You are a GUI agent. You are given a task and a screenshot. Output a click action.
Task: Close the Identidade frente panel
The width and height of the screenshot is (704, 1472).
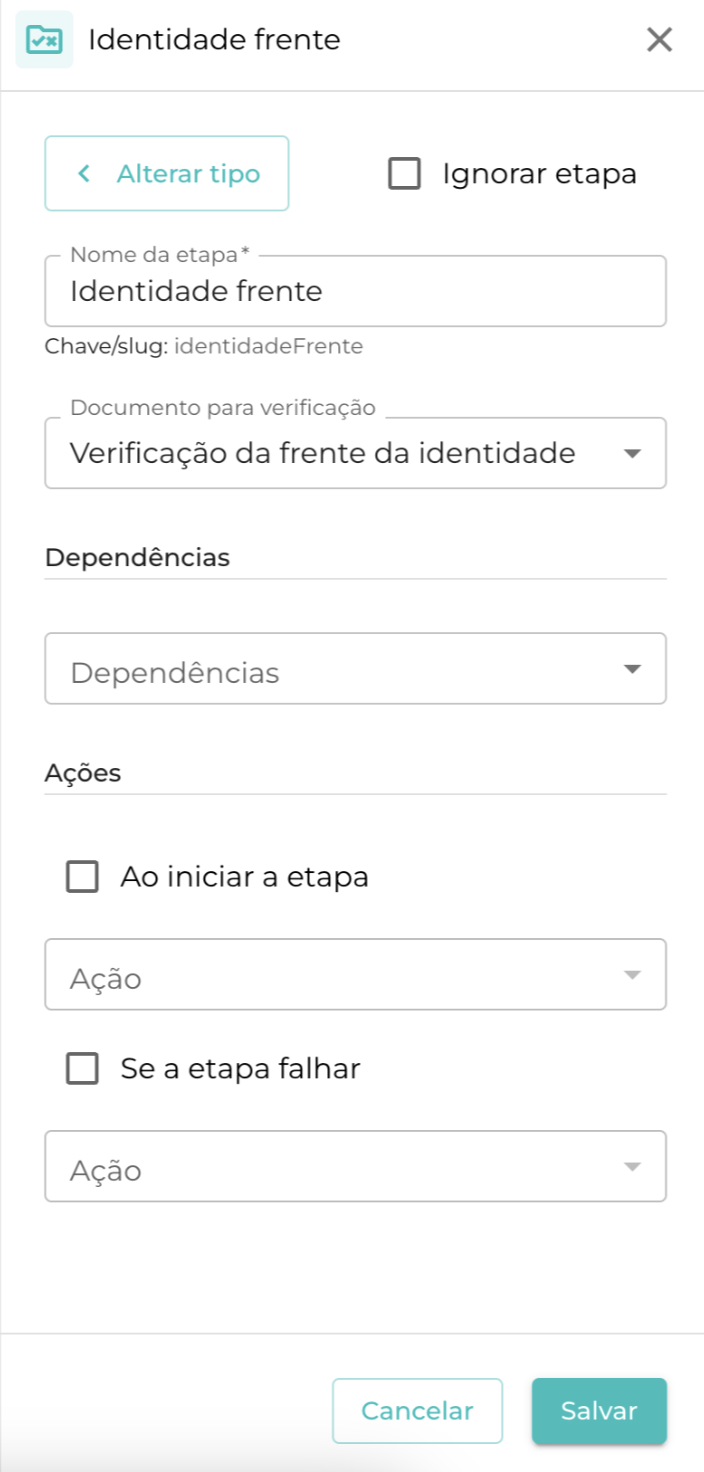coord(659,40)
